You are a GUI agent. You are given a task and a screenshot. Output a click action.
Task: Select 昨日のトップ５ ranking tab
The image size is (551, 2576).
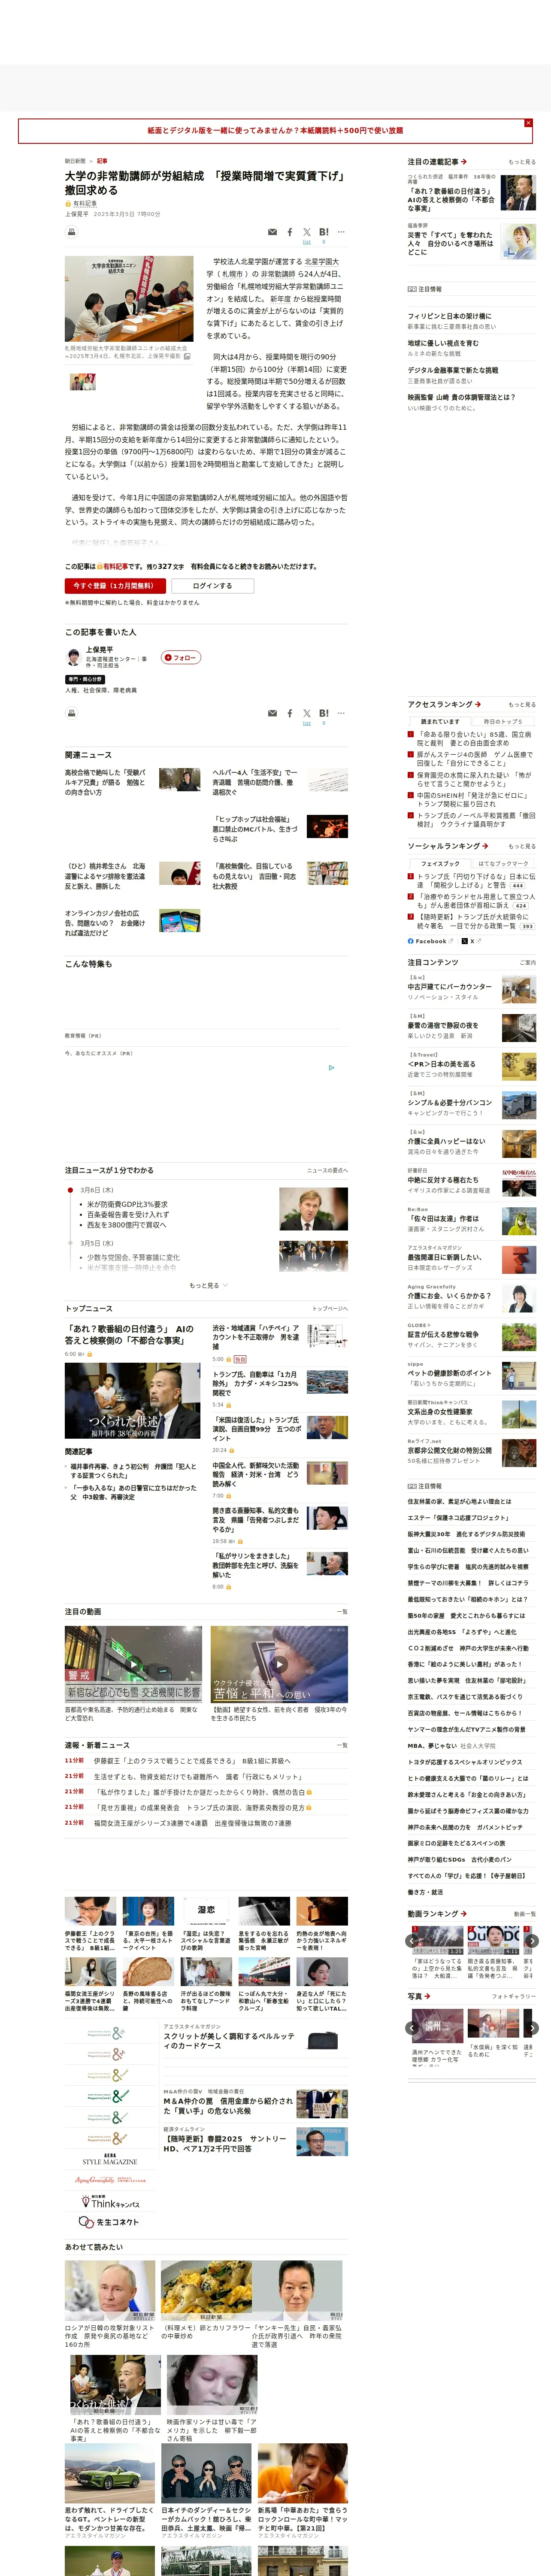[503, 721]
